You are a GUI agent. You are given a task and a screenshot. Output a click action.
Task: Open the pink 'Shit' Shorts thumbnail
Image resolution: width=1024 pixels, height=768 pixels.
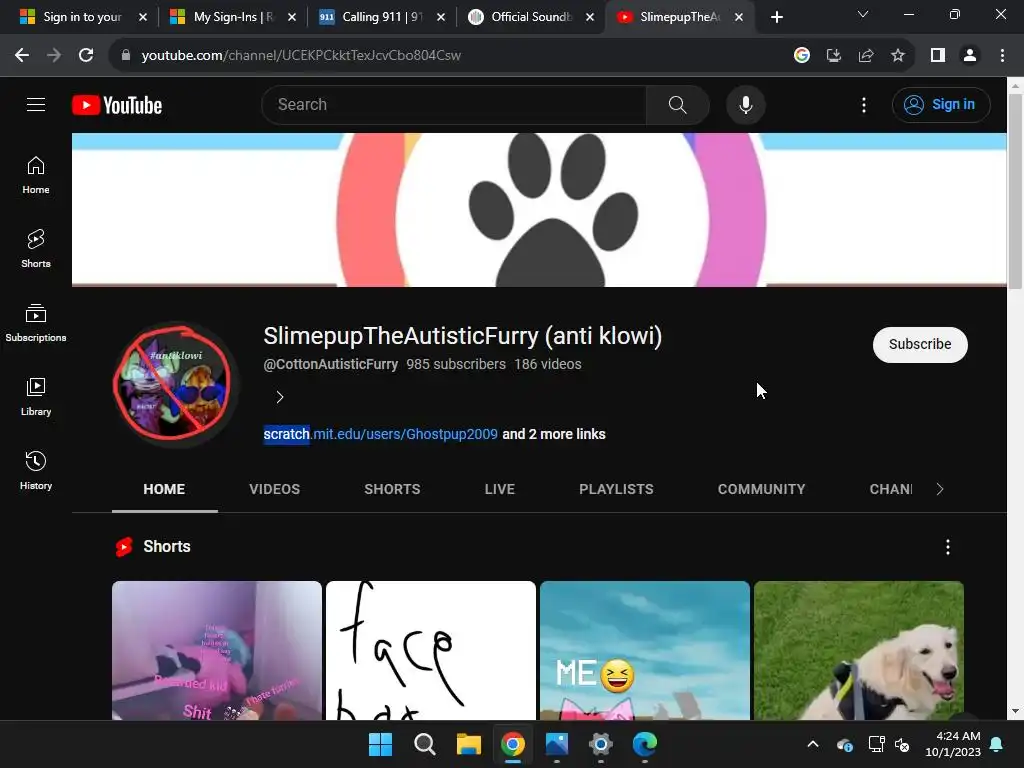[217, 650]
